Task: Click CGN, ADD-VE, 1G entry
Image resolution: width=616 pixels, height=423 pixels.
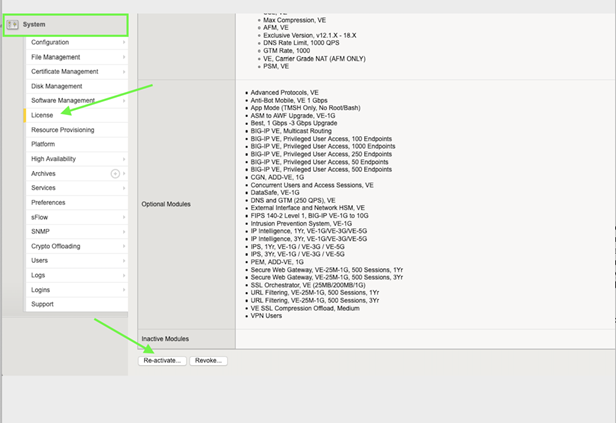Action: point(277,177)
